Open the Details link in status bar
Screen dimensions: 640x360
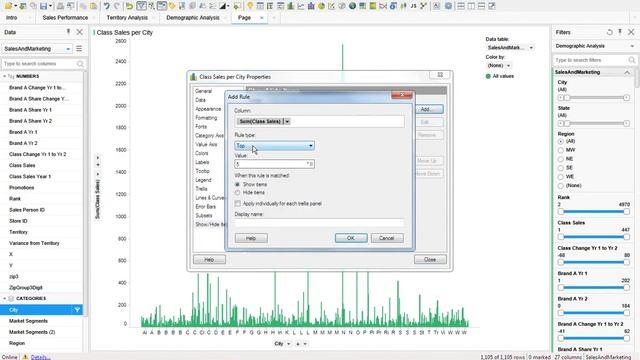pos(40,357)
